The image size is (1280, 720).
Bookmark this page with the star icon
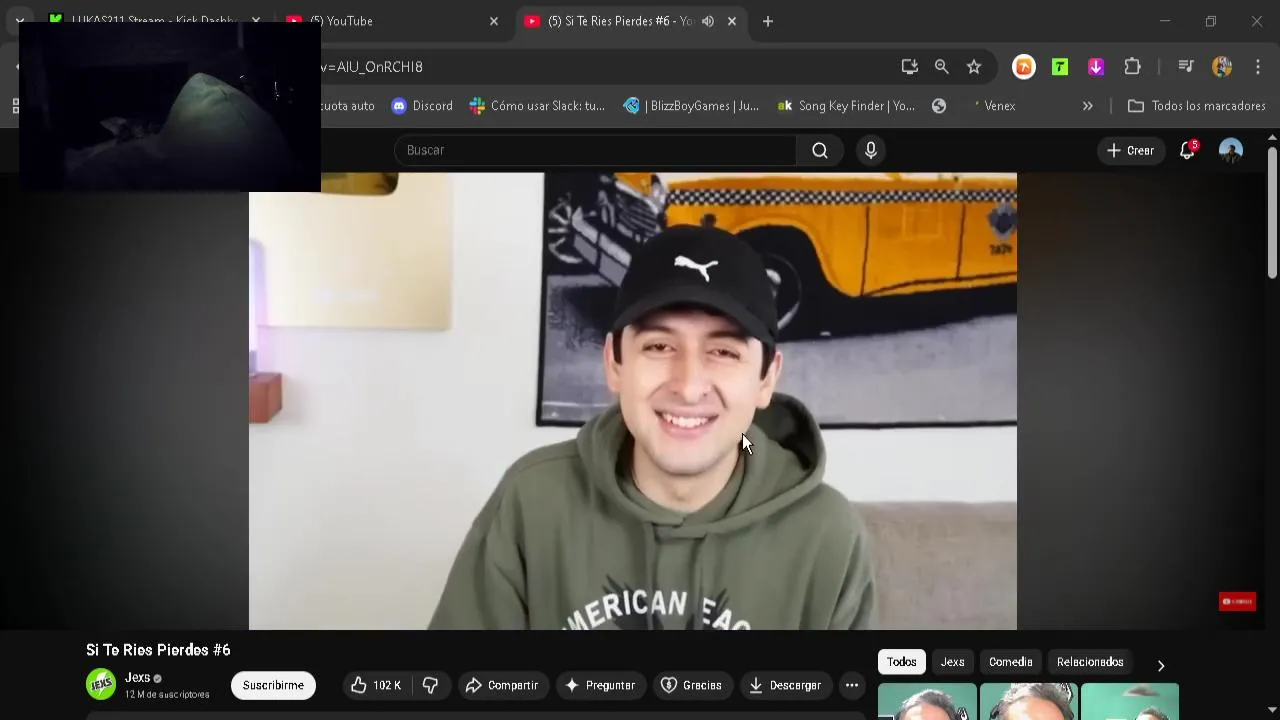(x=974, y=67)
